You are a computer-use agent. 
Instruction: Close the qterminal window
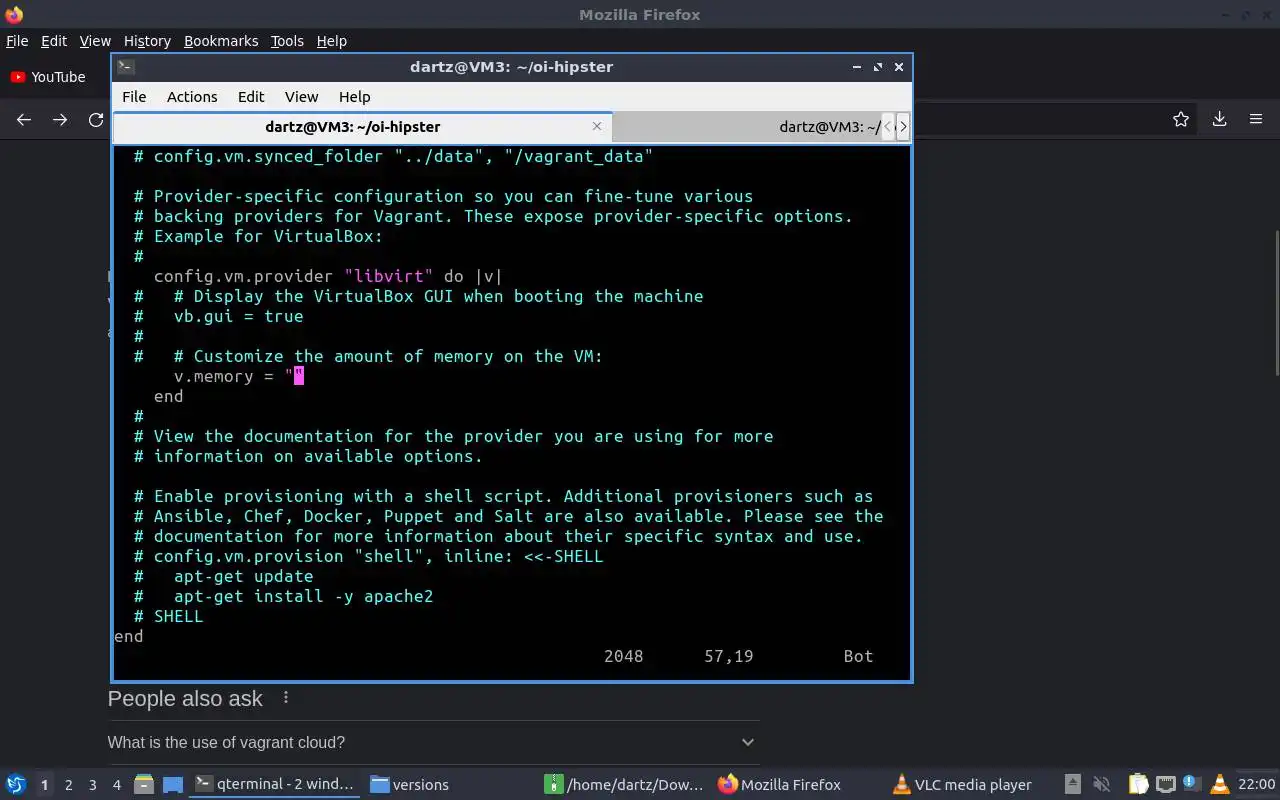pos(899,67)
